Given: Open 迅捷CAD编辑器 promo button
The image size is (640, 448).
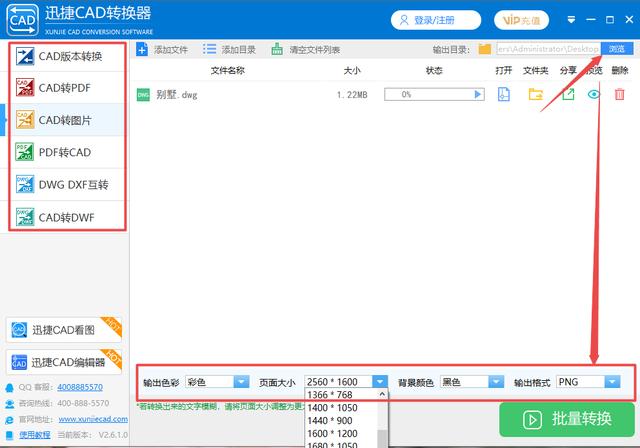Looking at the screenshot, I should point(64,362).
